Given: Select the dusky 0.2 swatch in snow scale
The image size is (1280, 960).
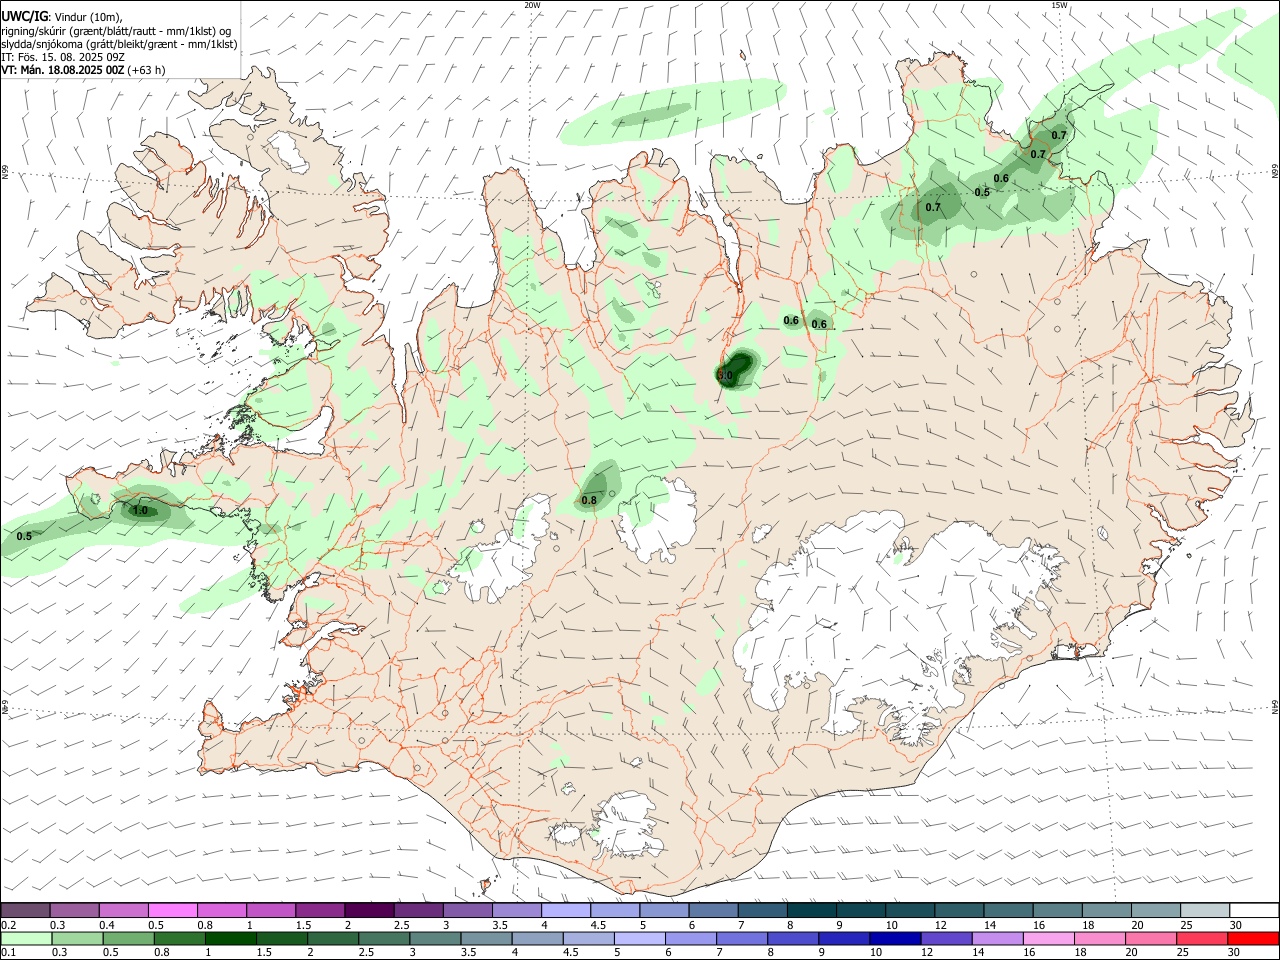Looking at the screenshot, I should coord(25,910).
